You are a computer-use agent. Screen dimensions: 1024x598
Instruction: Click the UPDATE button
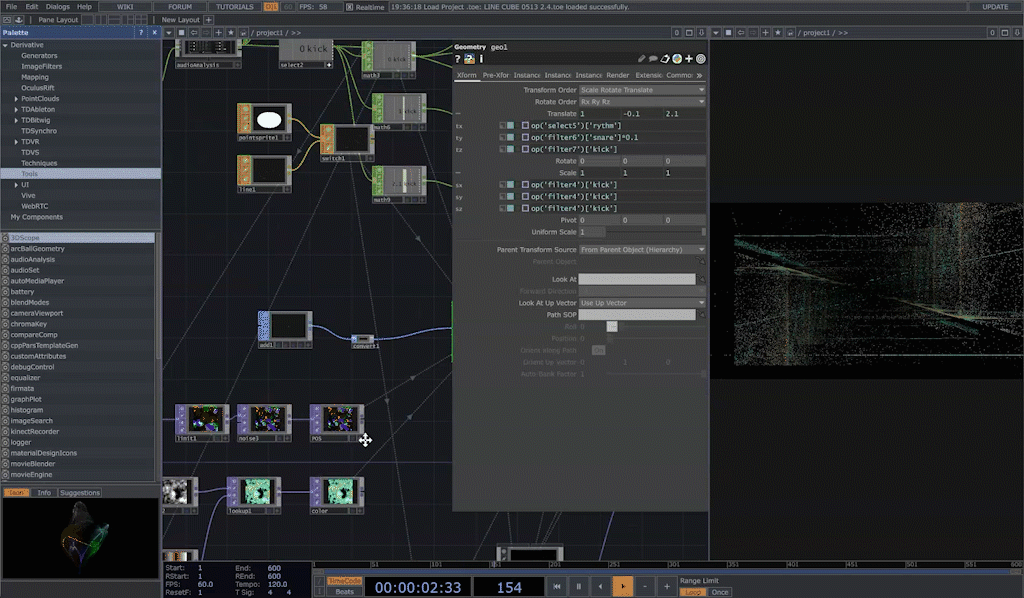(x=995, y=7)
